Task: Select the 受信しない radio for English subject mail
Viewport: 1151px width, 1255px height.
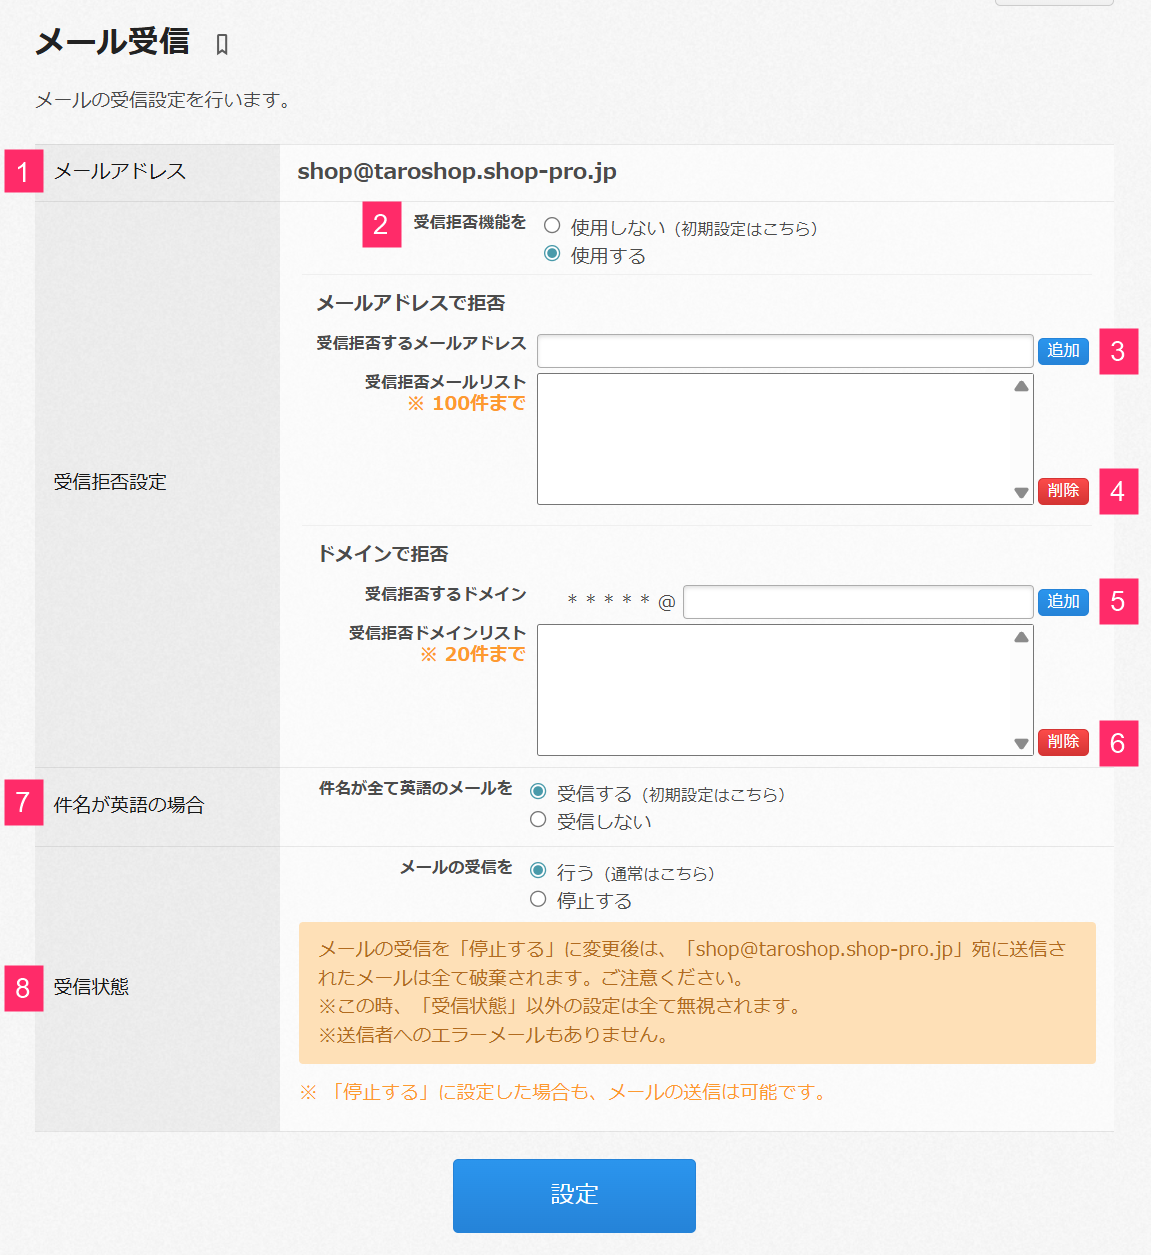Action: (537, 820)
